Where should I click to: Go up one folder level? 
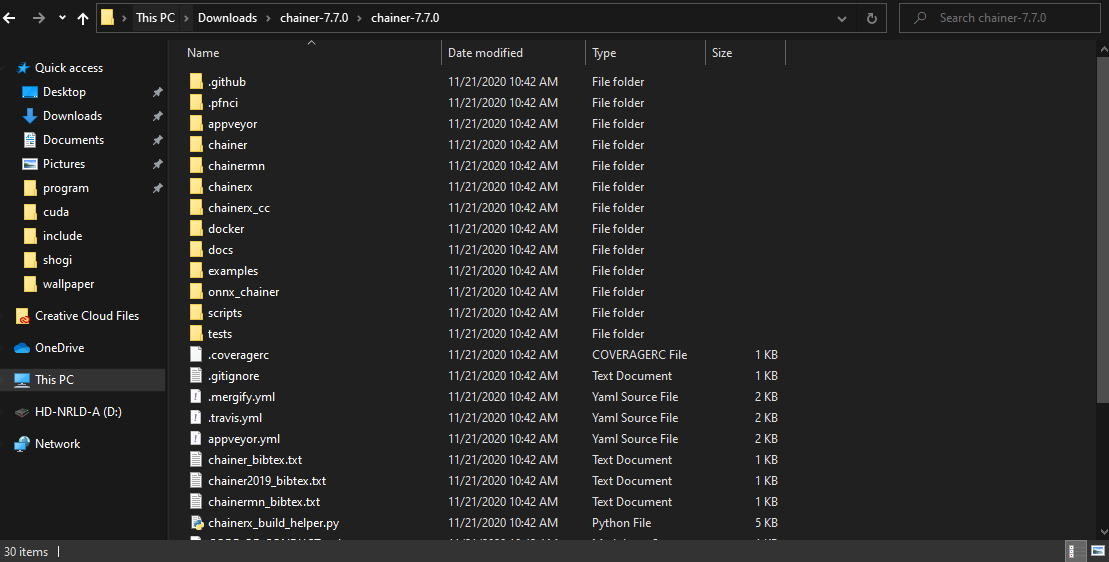pos(83,18)
